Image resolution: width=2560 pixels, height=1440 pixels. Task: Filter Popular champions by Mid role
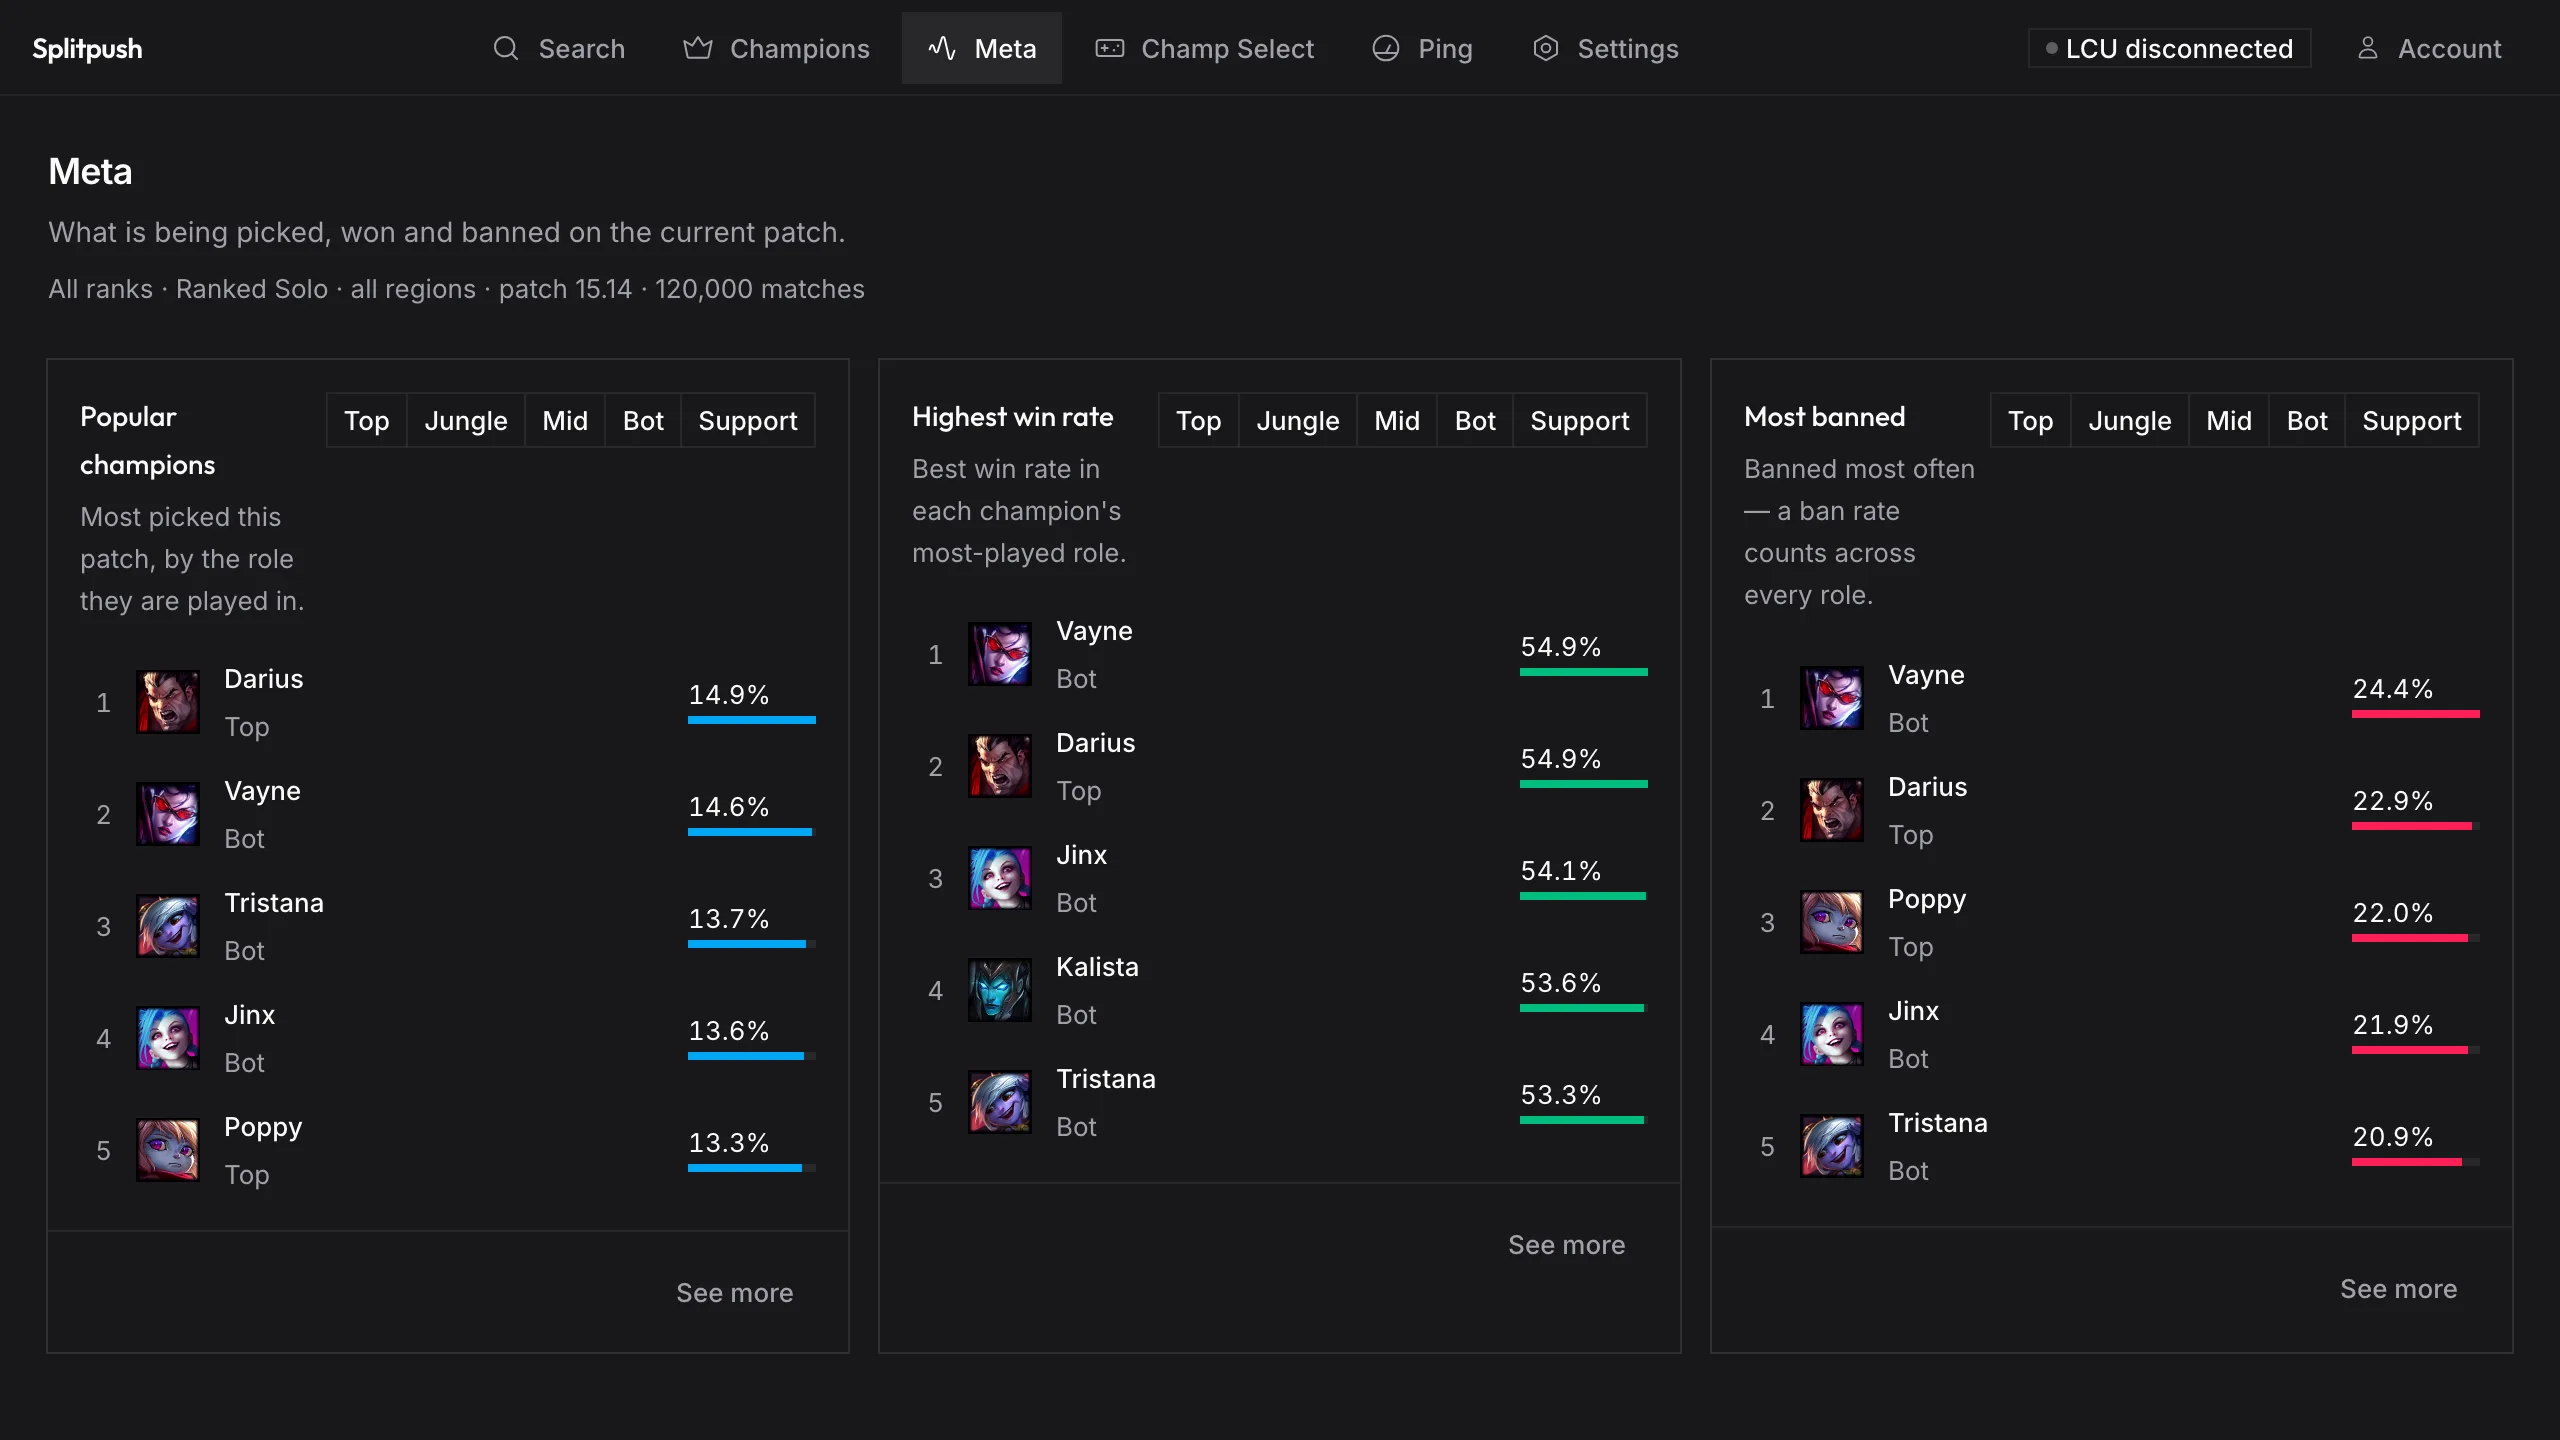[x=565, y=420]
